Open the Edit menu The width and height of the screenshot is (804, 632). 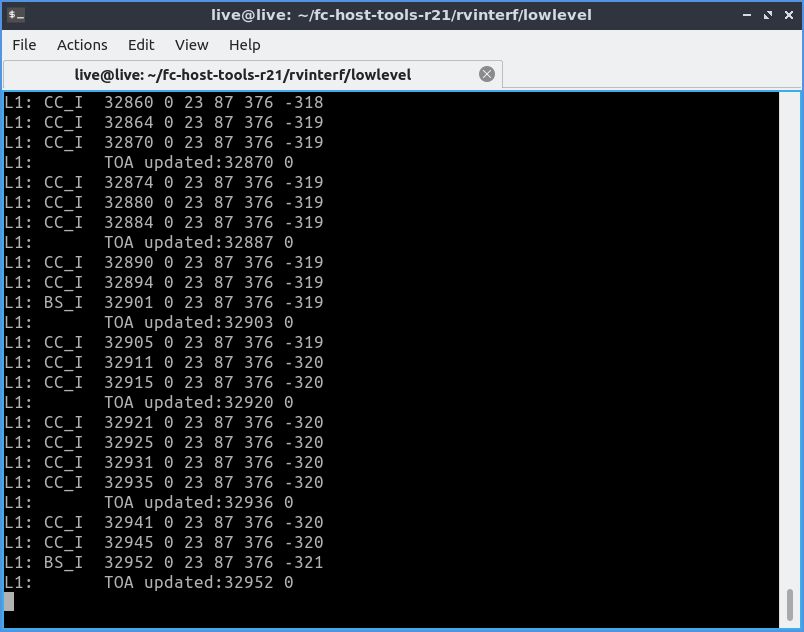141,45
